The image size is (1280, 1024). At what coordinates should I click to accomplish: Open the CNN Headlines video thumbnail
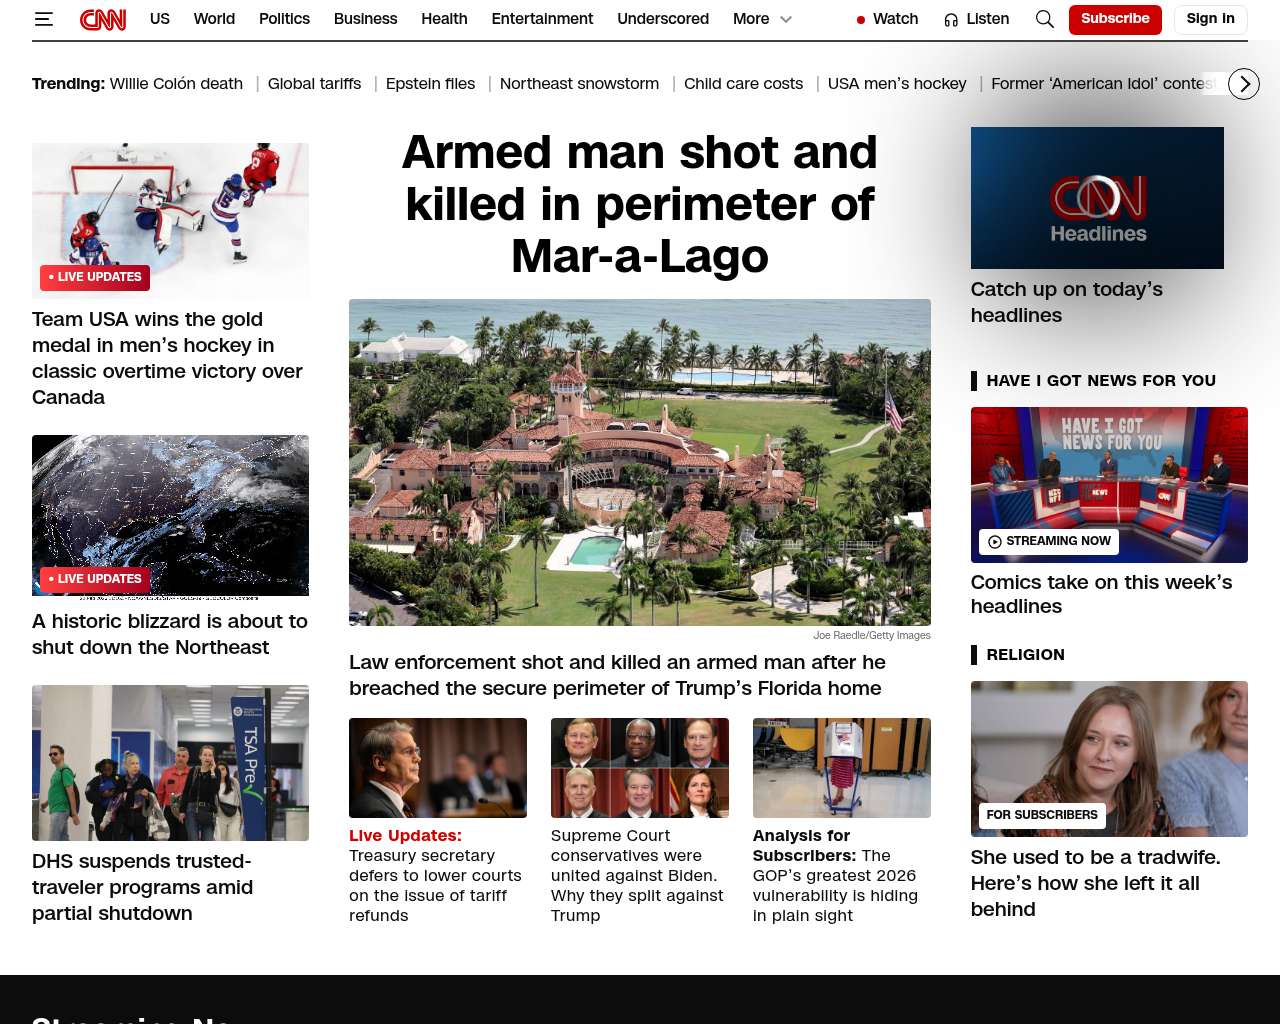pos(1097,198)
